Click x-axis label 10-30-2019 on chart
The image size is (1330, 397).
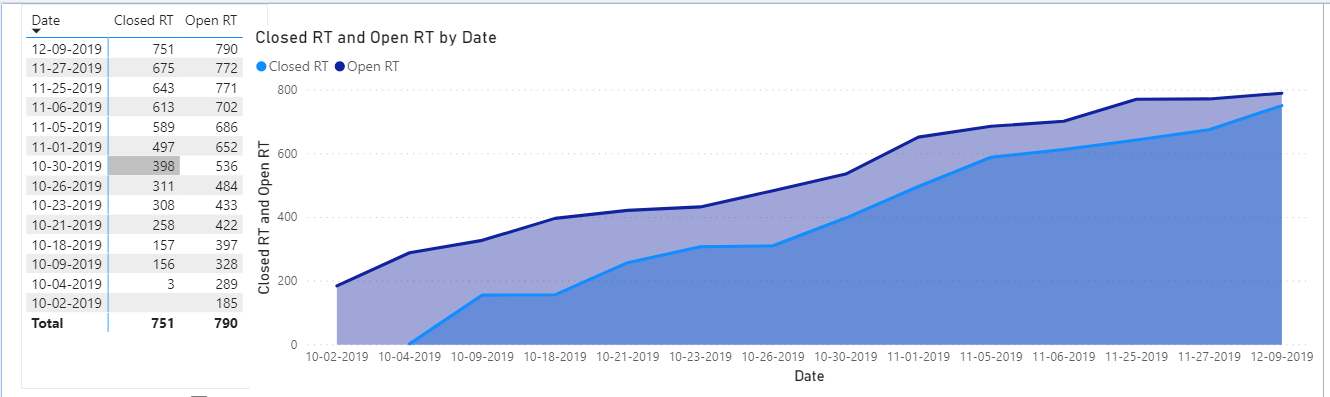[846, 356]
